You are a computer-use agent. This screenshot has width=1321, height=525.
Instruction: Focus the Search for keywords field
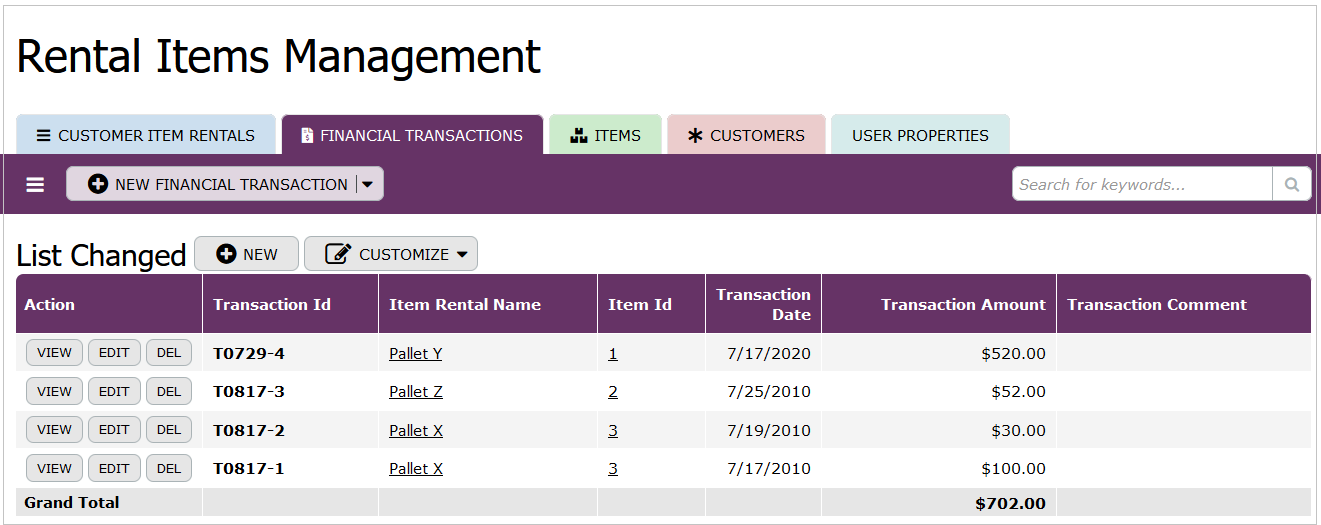tap(1142, 184)
